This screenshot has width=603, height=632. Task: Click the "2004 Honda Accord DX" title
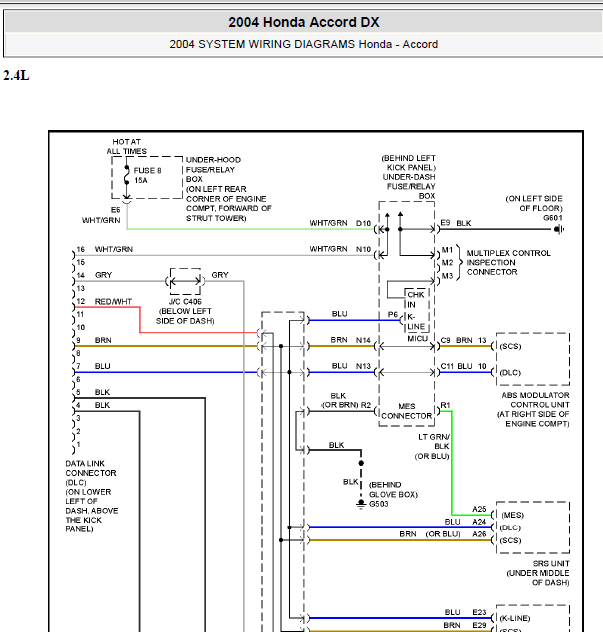[x=304, y=22]
